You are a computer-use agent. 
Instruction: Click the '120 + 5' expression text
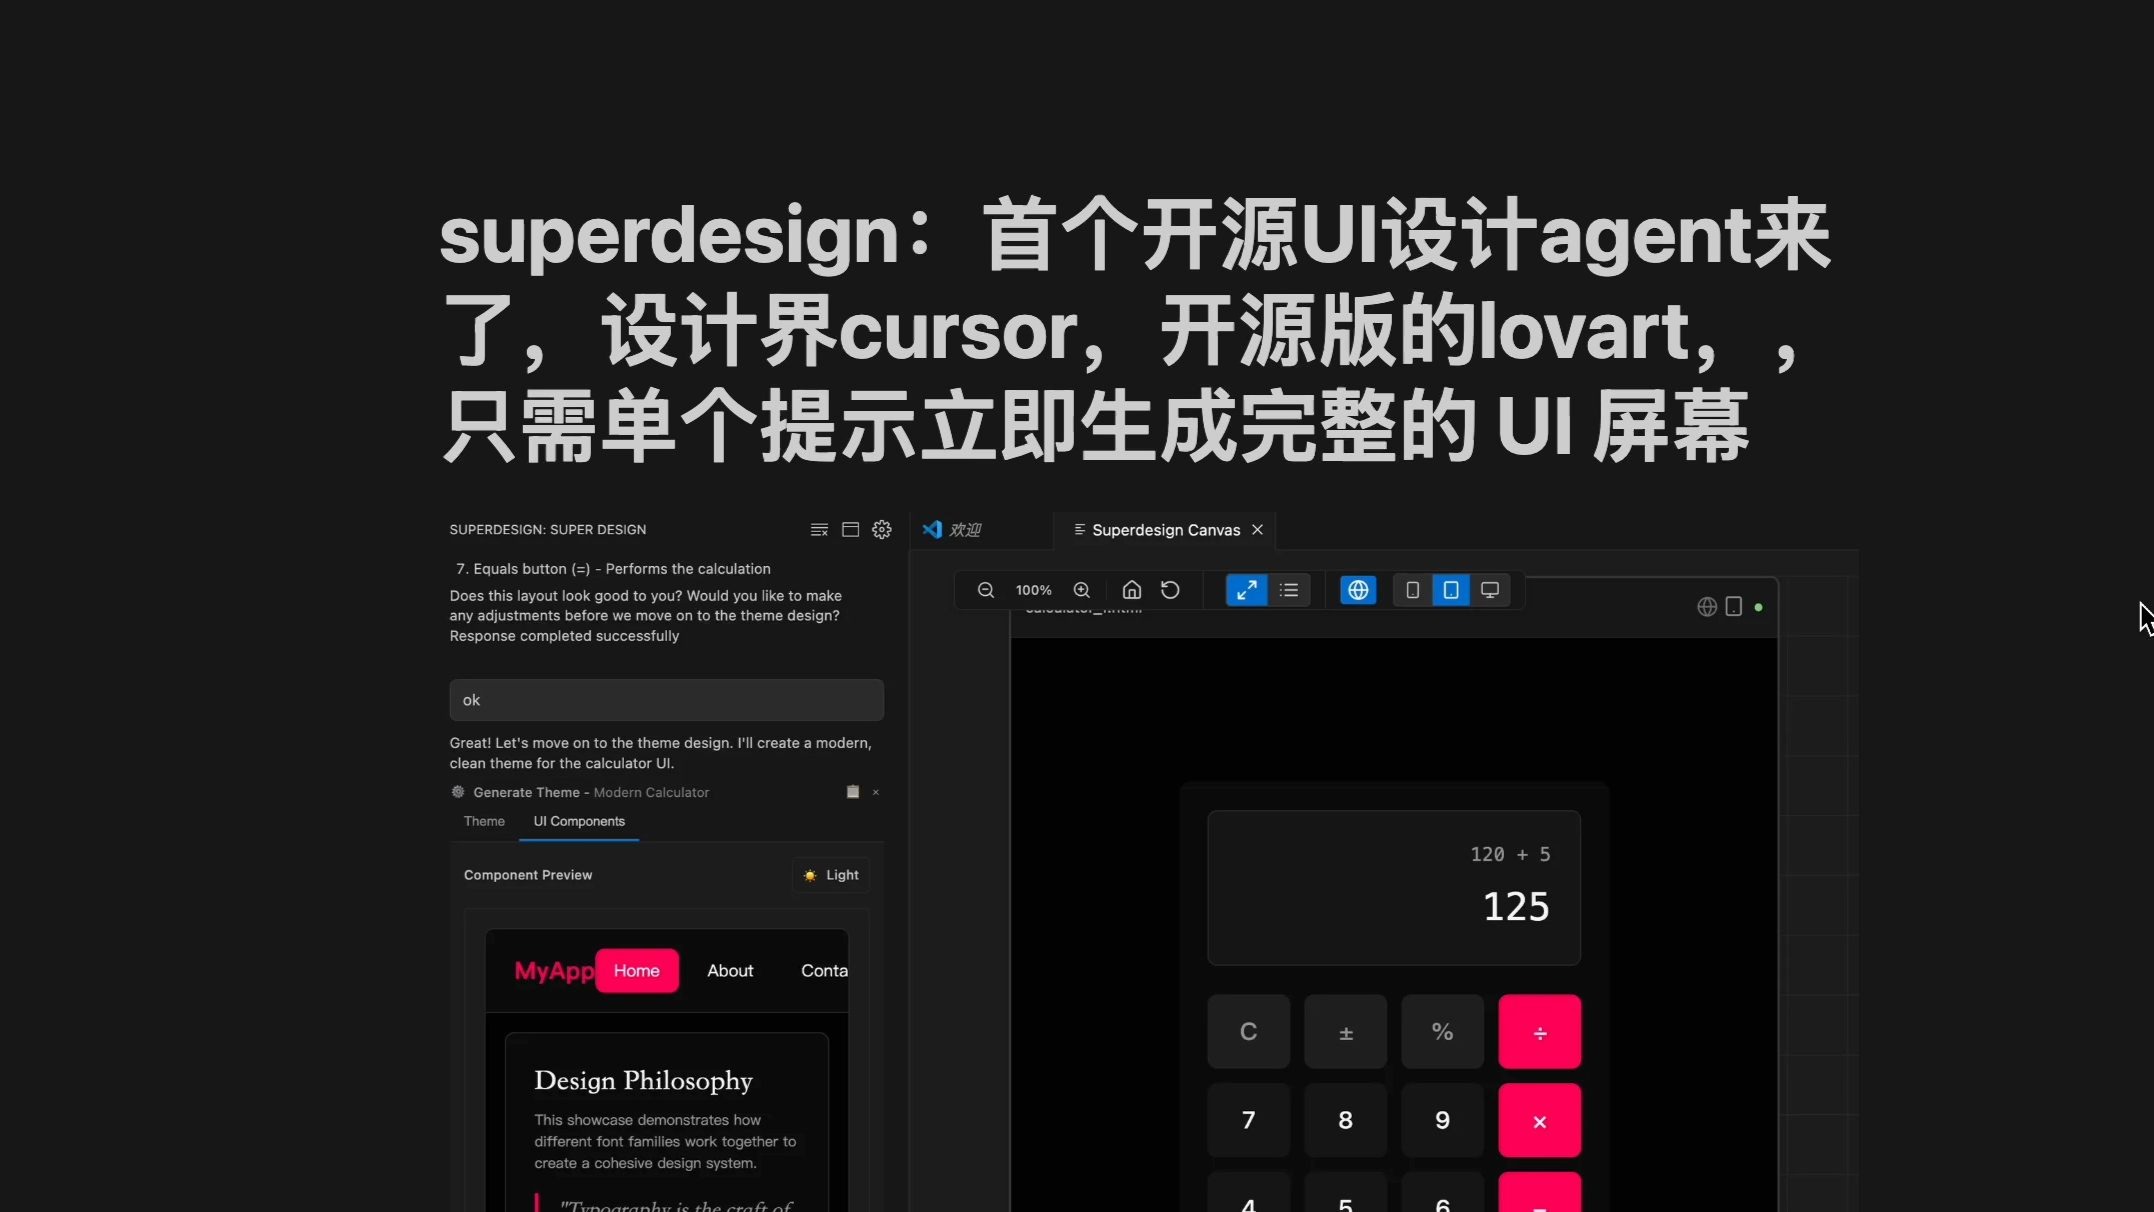tap(1510, 854)
